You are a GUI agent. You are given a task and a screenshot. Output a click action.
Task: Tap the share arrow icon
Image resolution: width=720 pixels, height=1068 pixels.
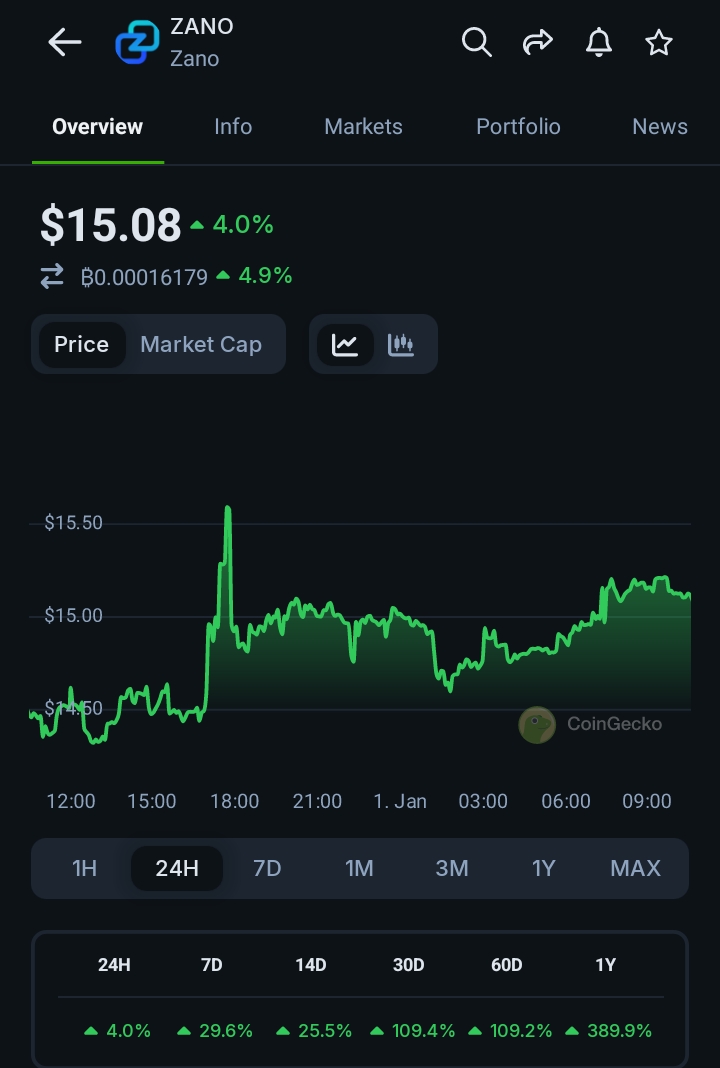tap(537, 42)
